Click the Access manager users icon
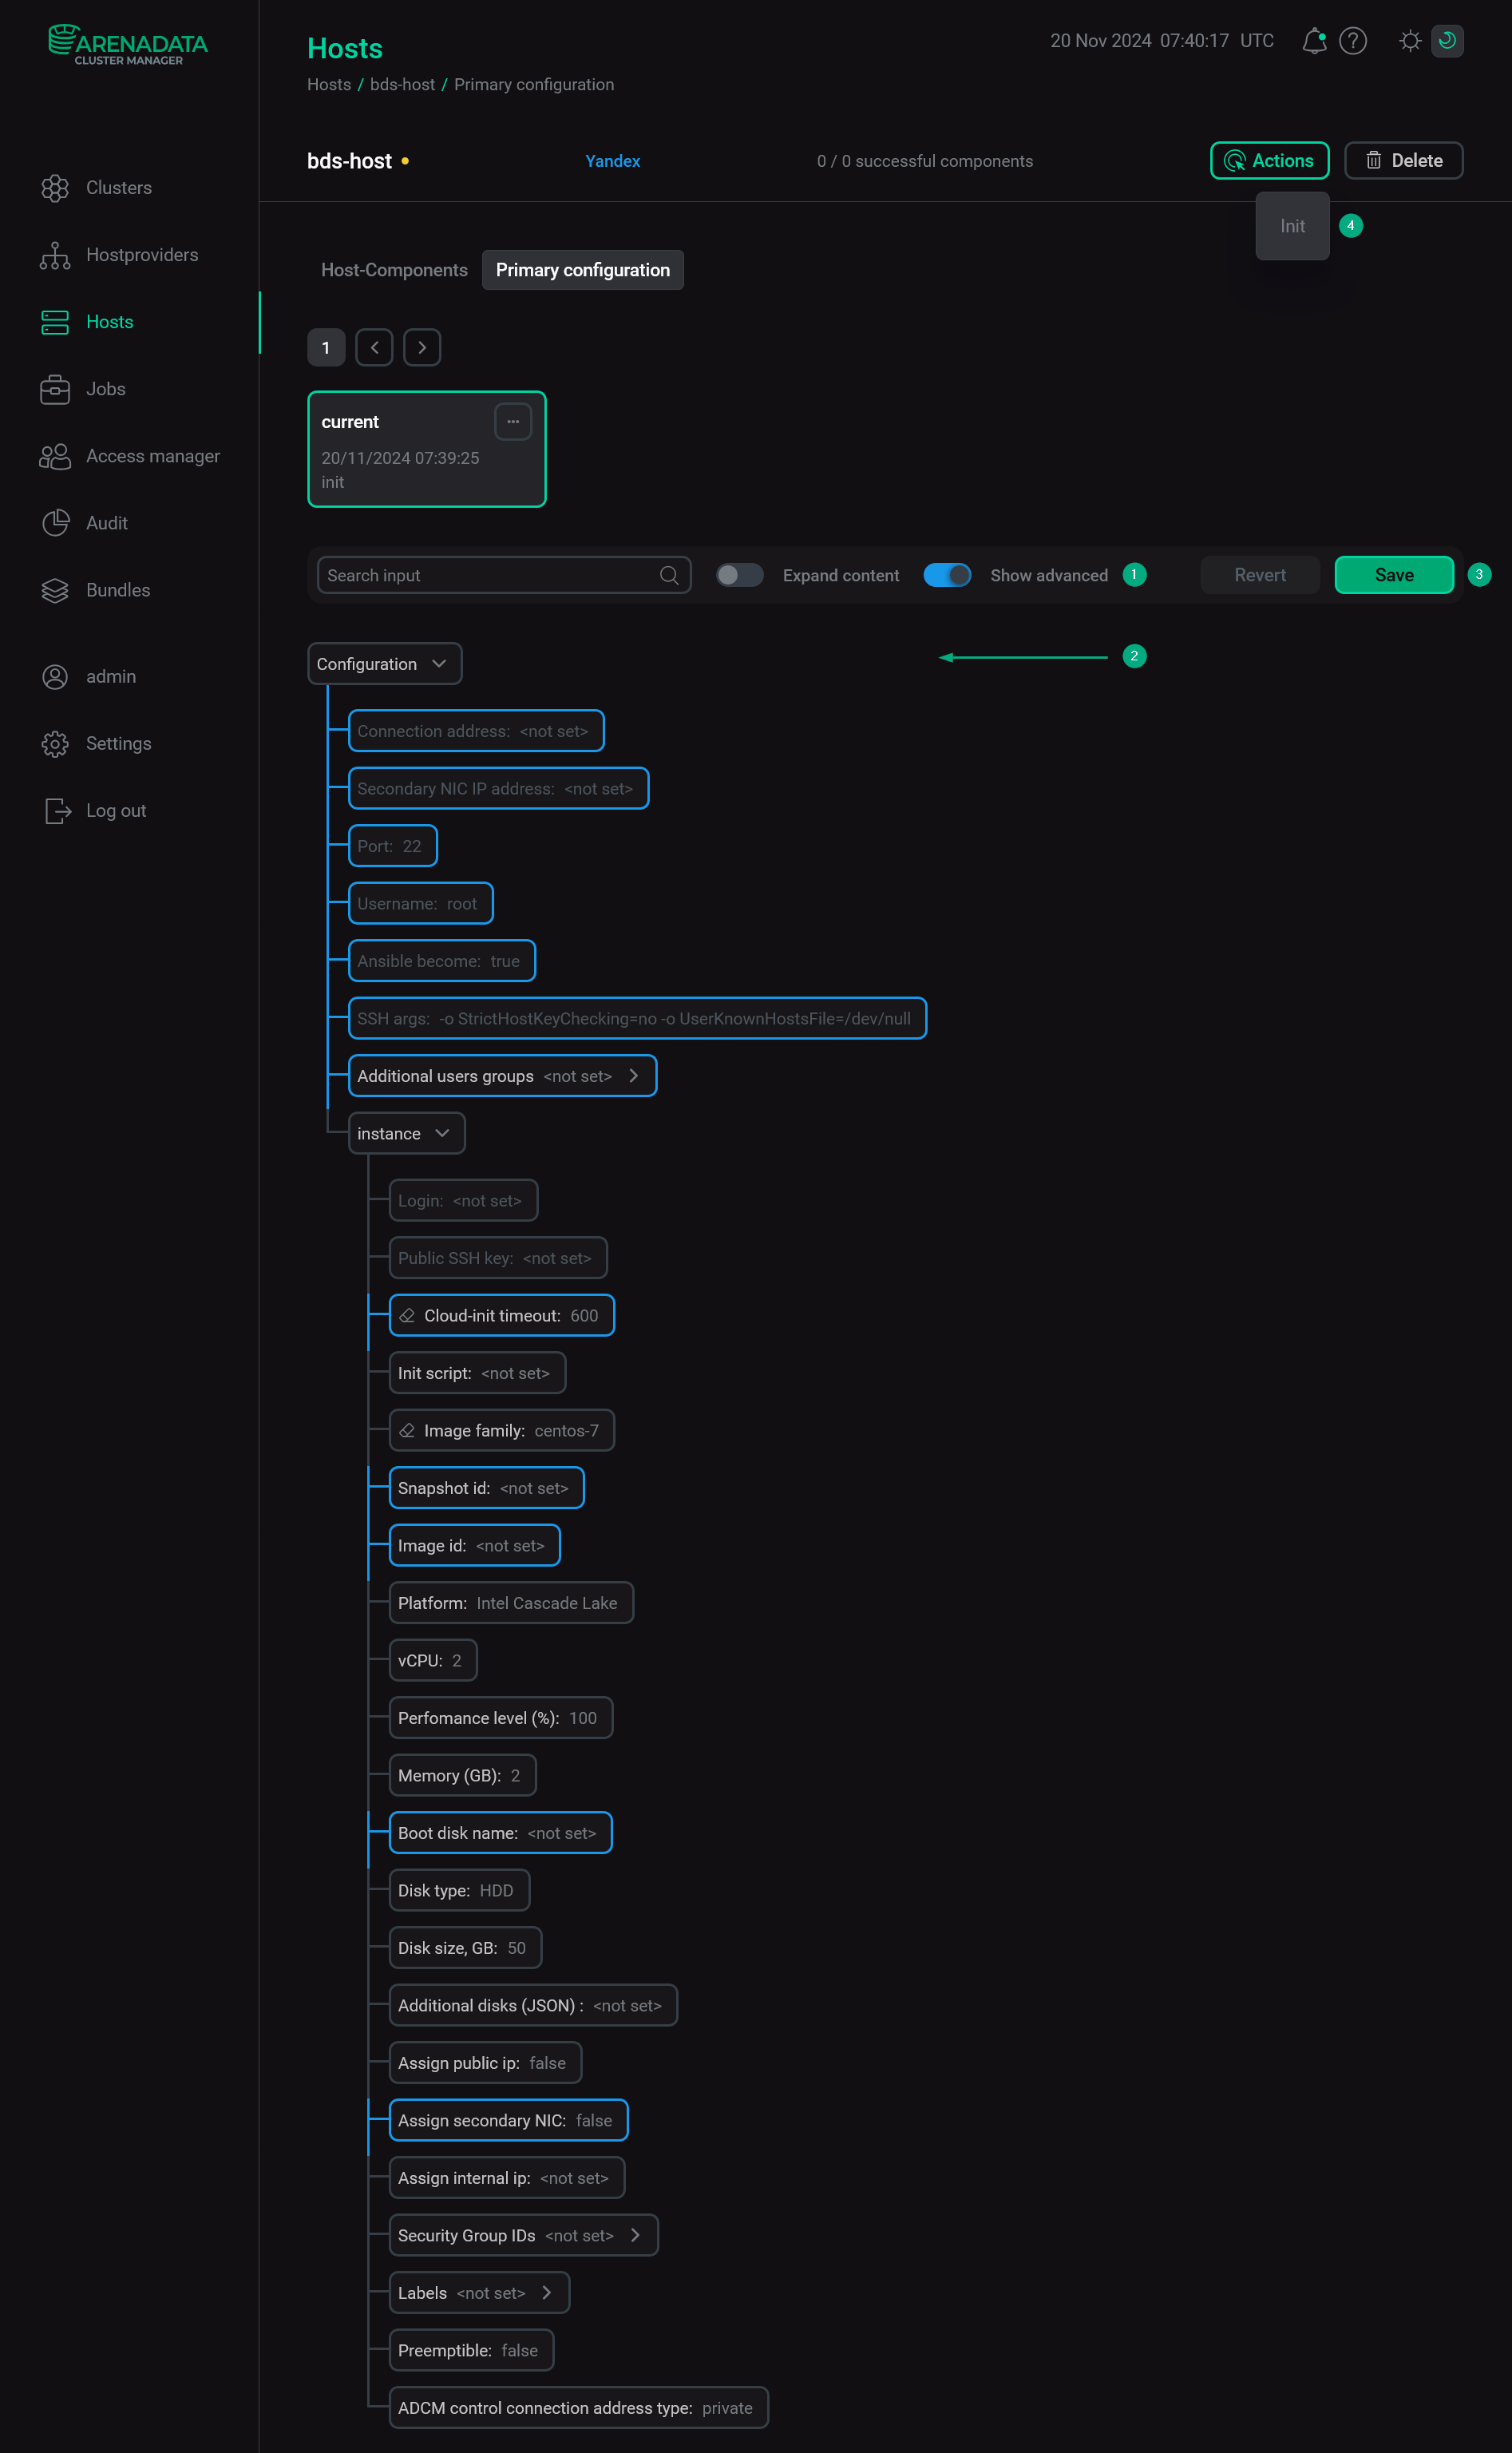Viewport: 1512px width, 2453px height. [x=55, y=456]
